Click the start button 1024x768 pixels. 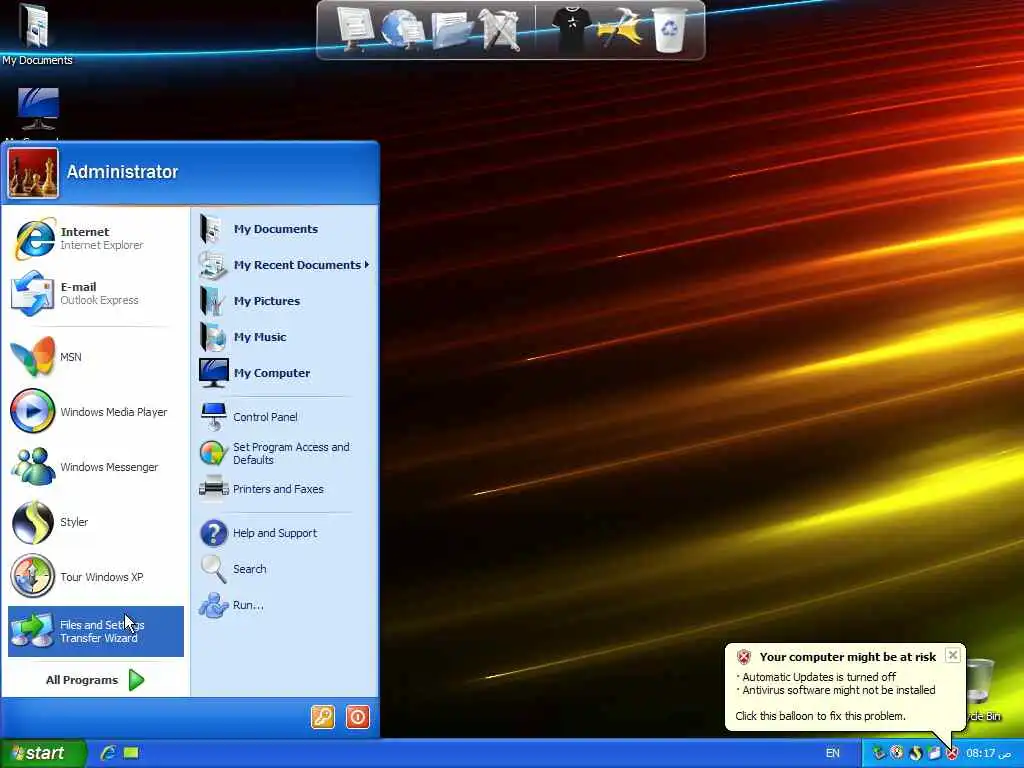pyautogui.click(x=43, y=753)
